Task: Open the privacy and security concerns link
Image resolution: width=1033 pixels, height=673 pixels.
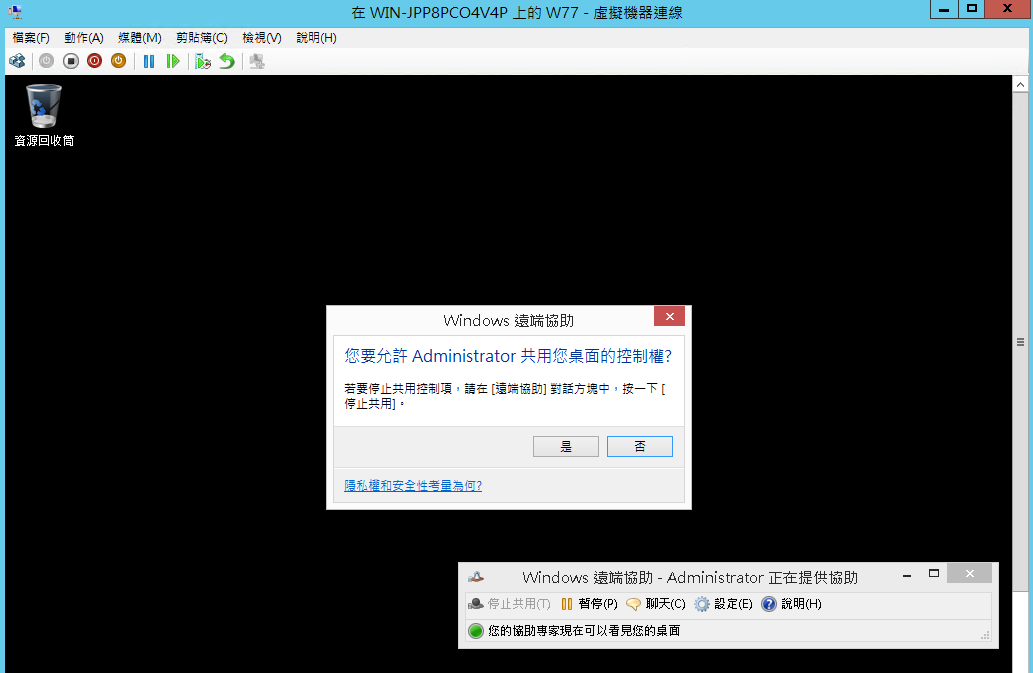Action: pos(413,485)
